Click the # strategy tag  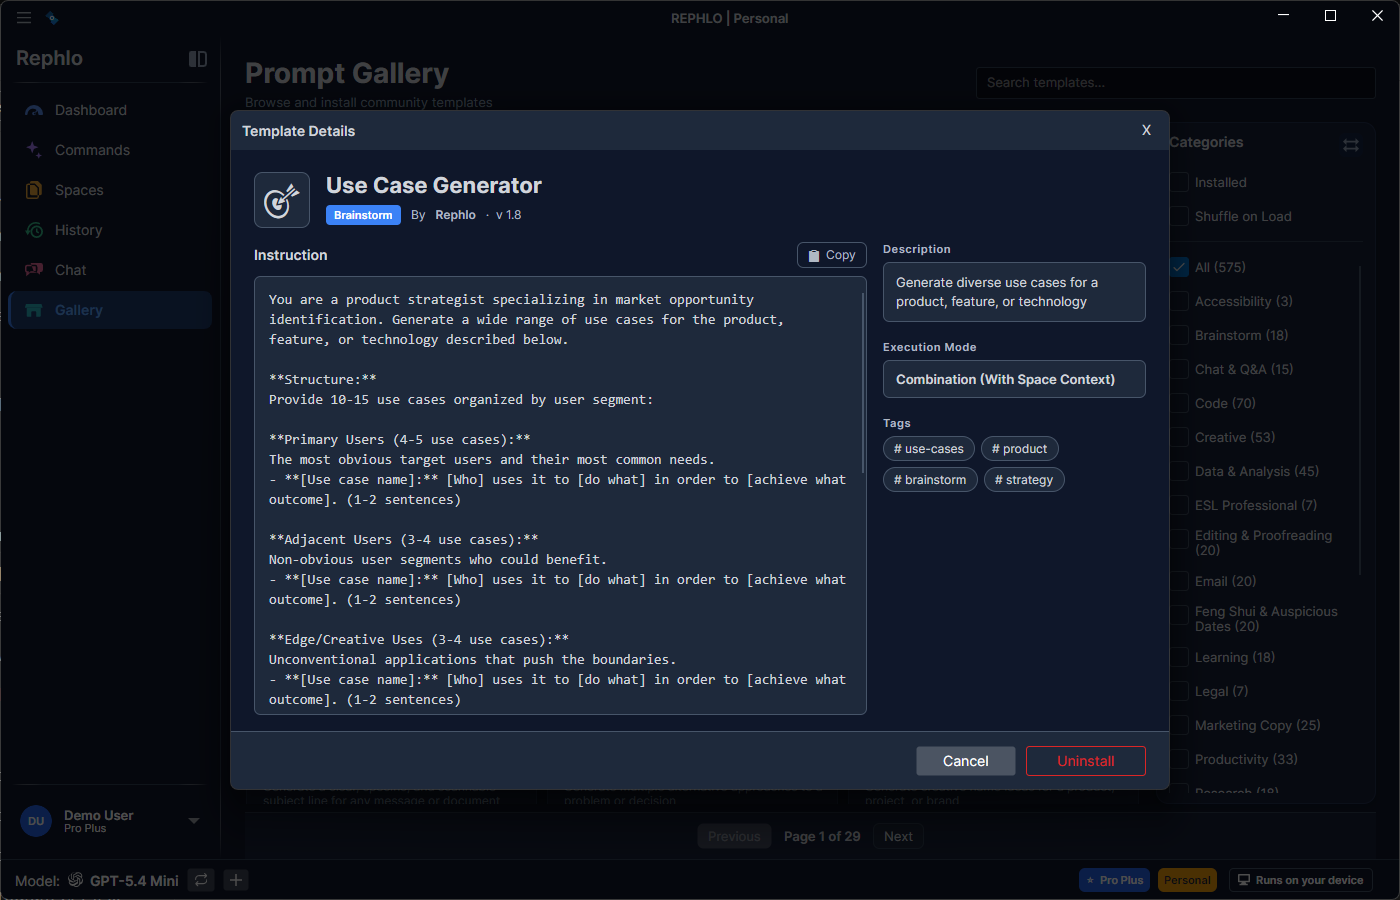(x=1025, y=480)
